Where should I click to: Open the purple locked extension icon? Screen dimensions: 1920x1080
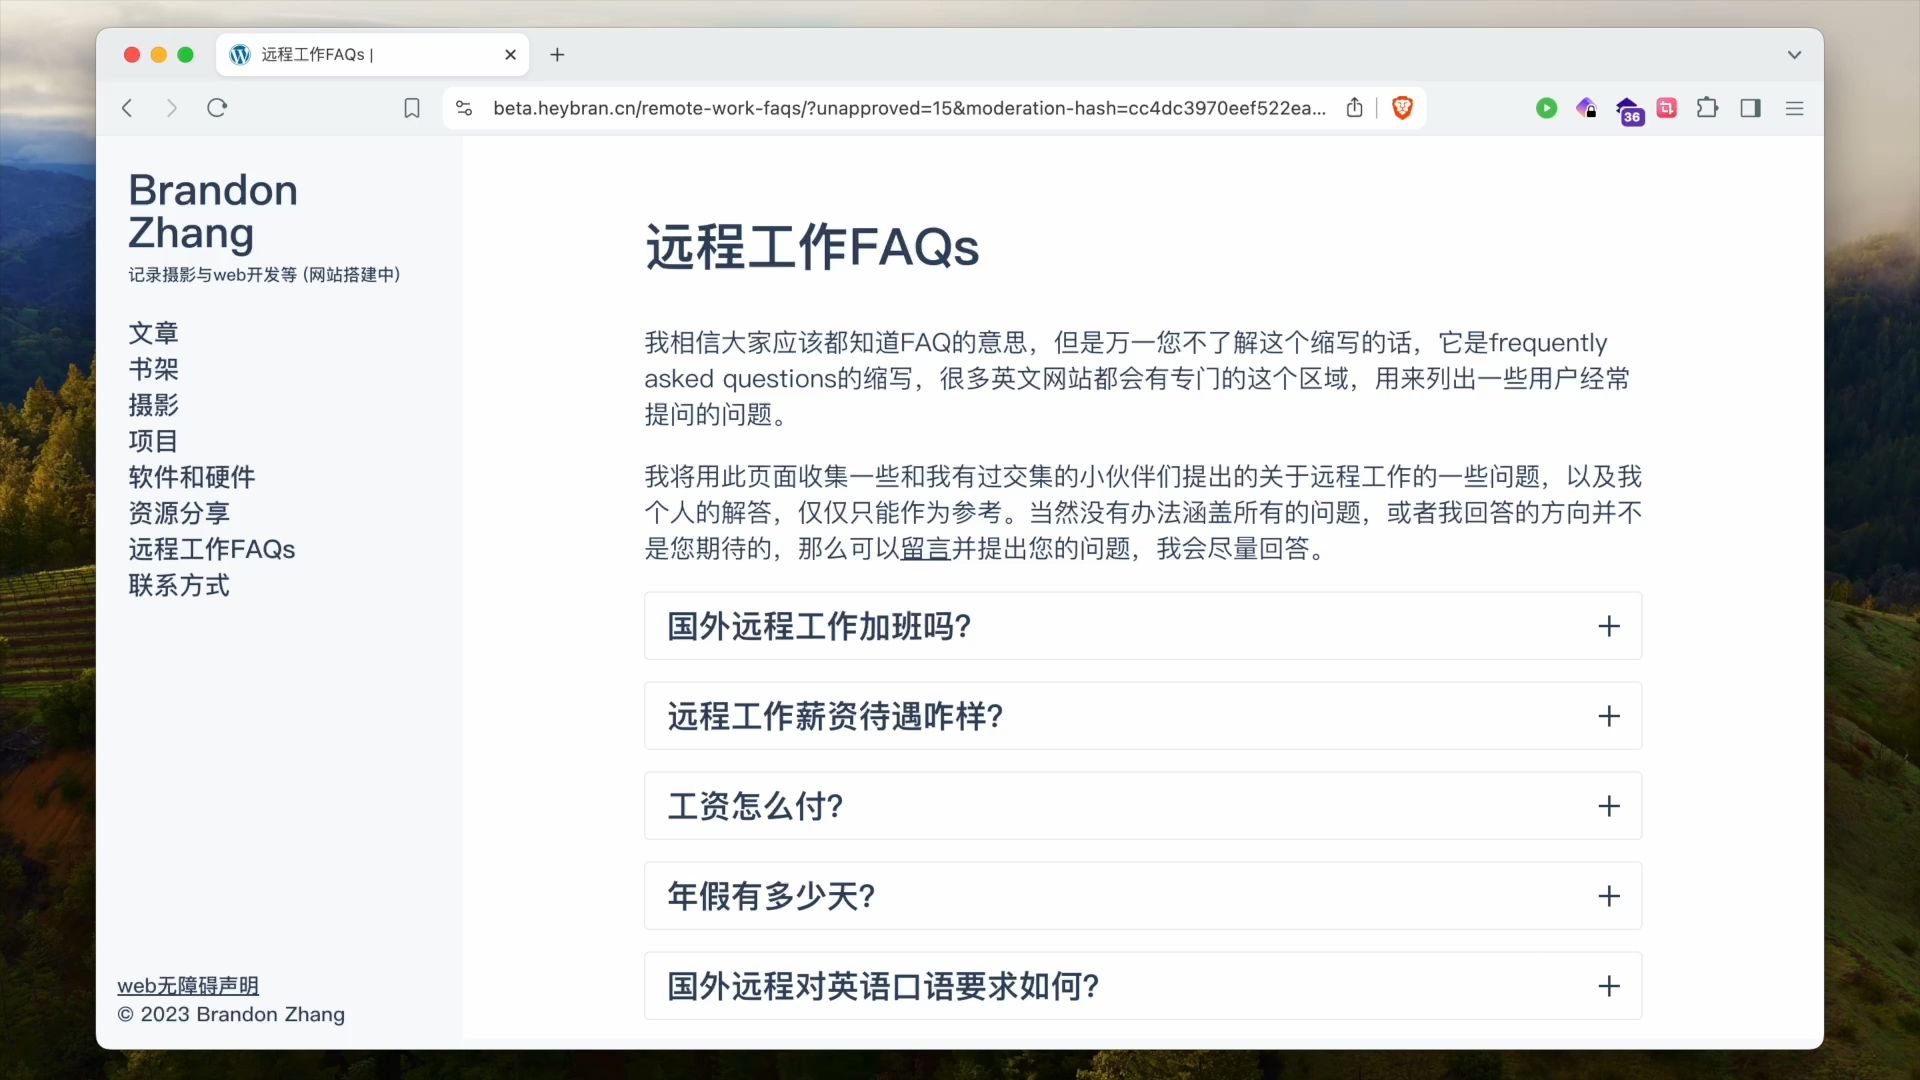pyautogui.click(x=1586, y=108)
